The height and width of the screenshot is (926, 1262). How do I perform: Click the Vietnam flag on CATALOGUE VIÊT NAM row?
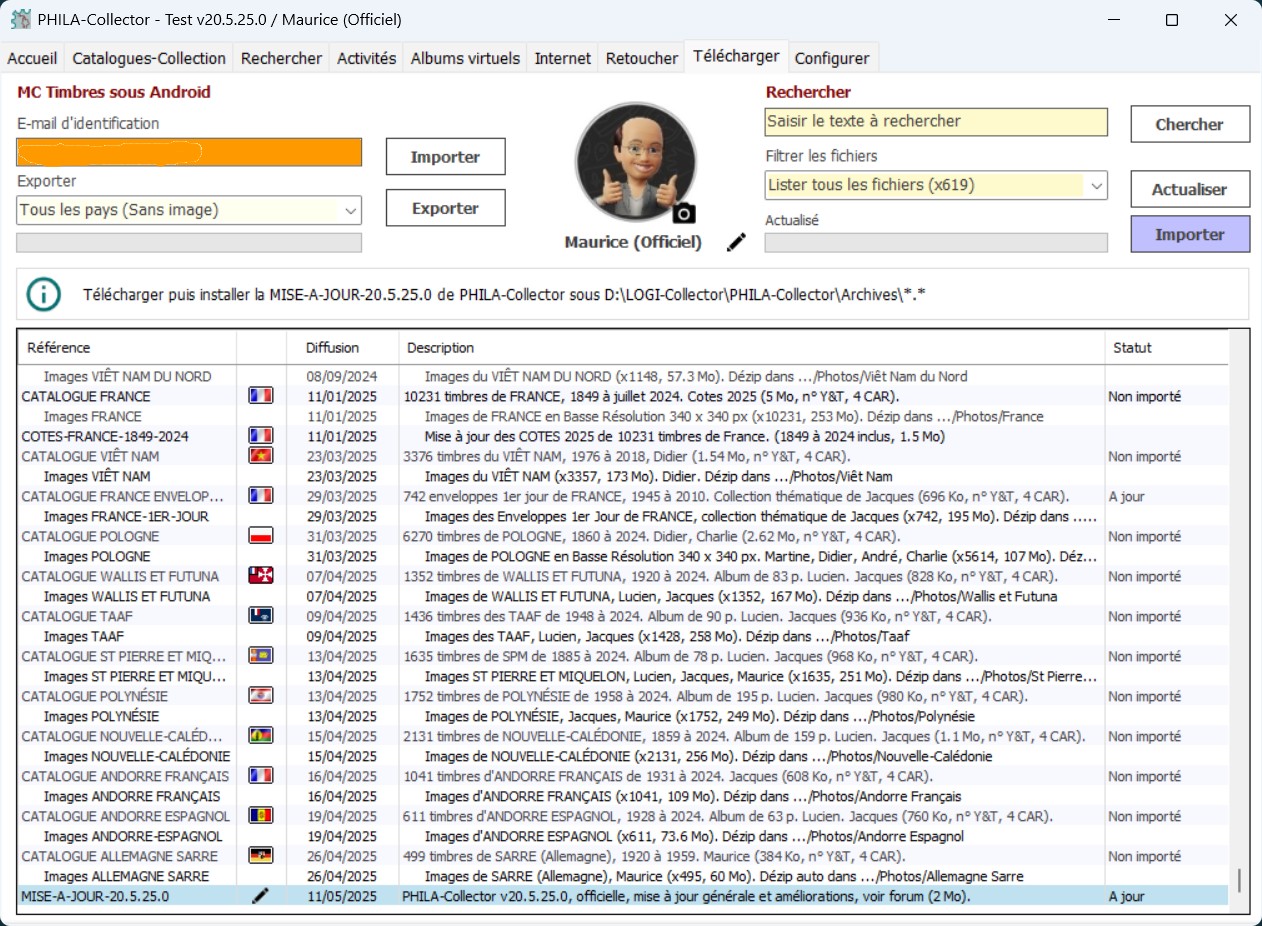tap(260, 456)
